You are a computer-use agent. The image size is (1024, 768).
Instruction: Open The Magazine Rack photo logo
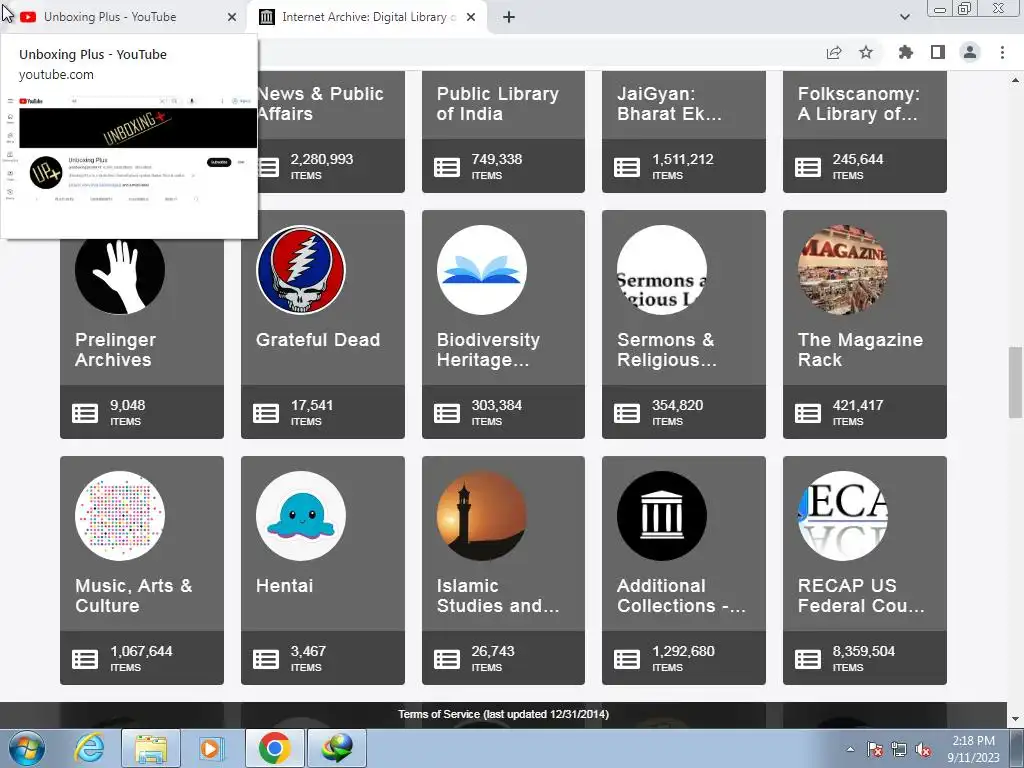(843, 270)
